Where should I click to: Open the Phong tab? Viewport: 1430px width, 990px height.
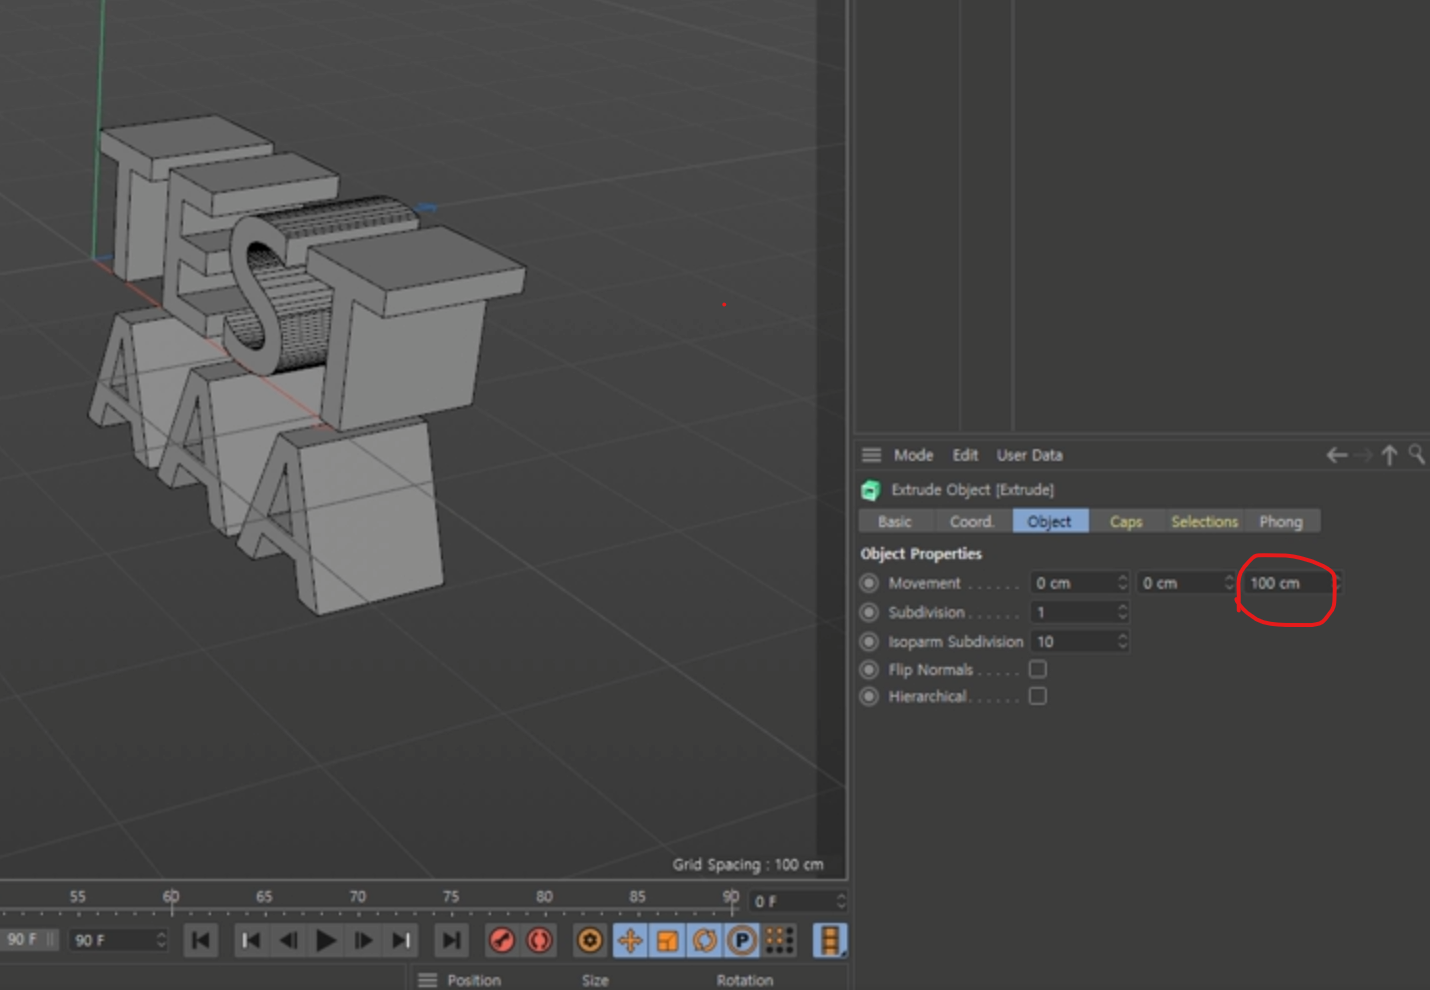(1281, 521)
